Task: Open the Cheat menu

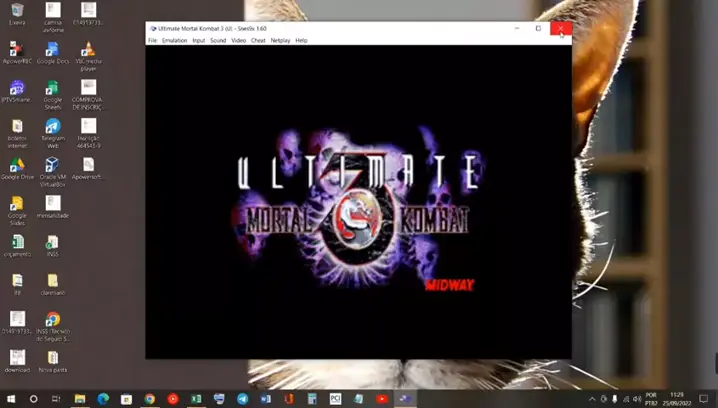Action: click(258, 40)
